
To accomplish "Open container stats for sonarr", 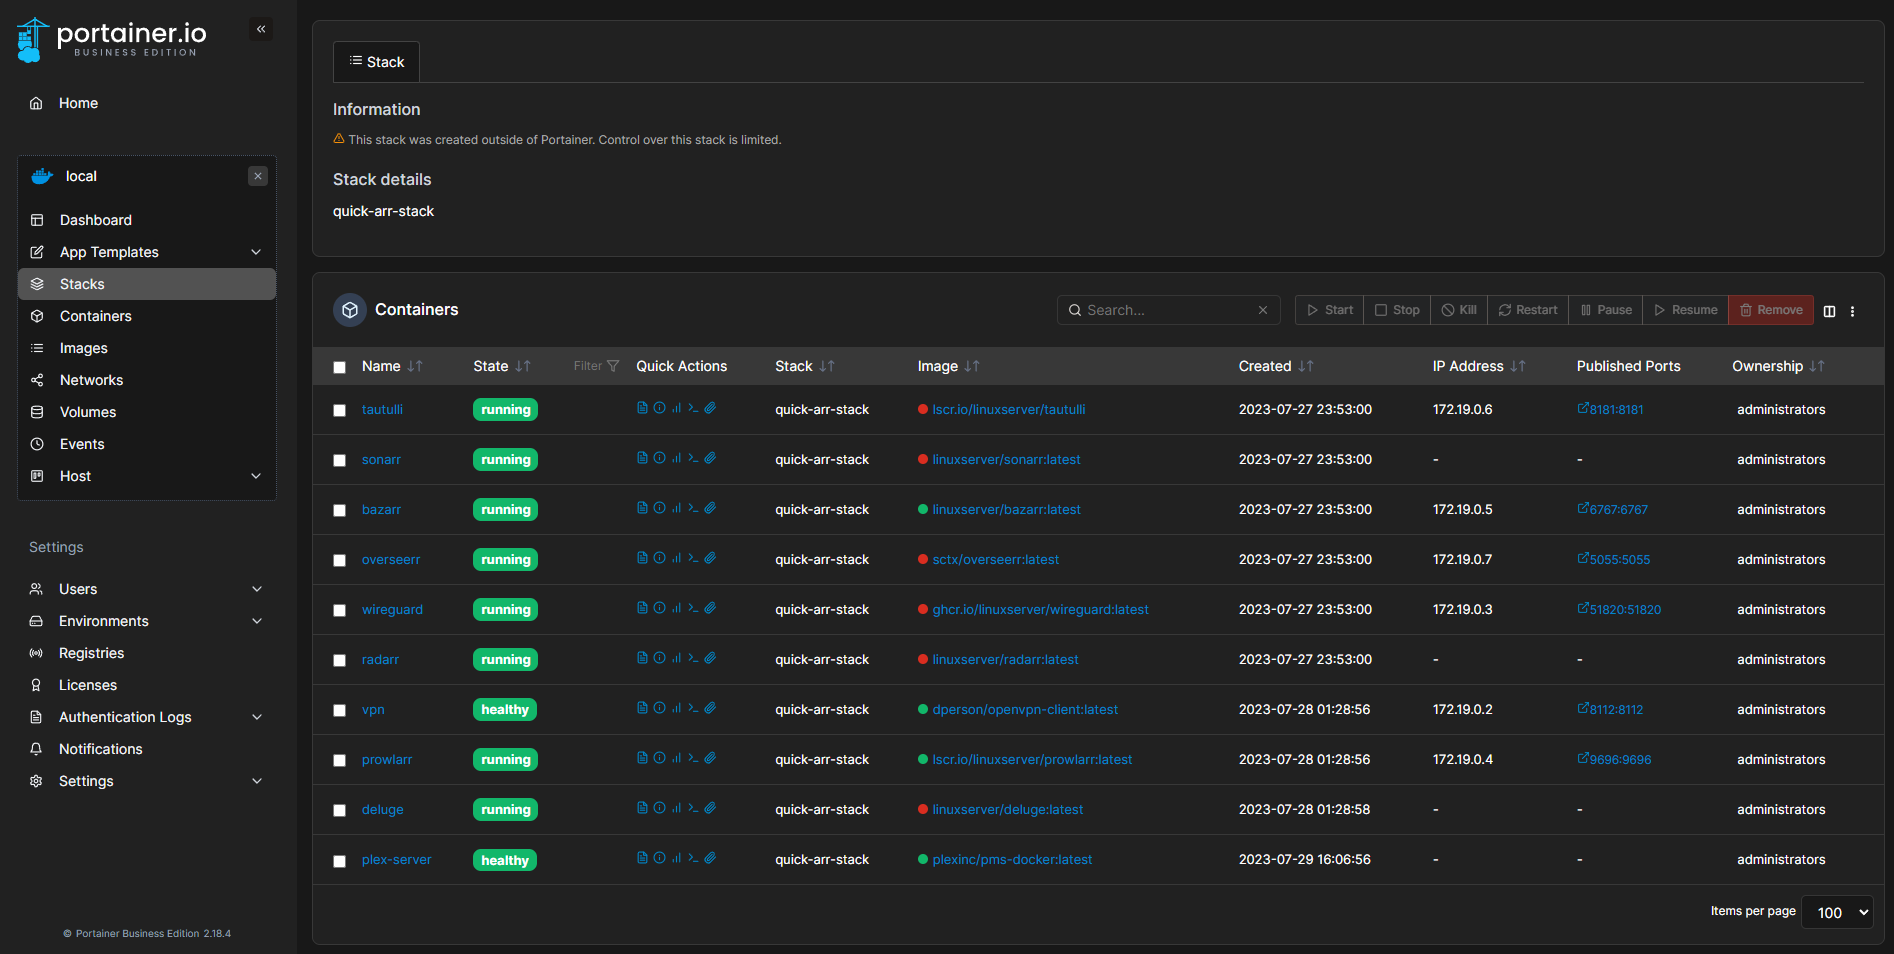I will (x=676, y=458).
